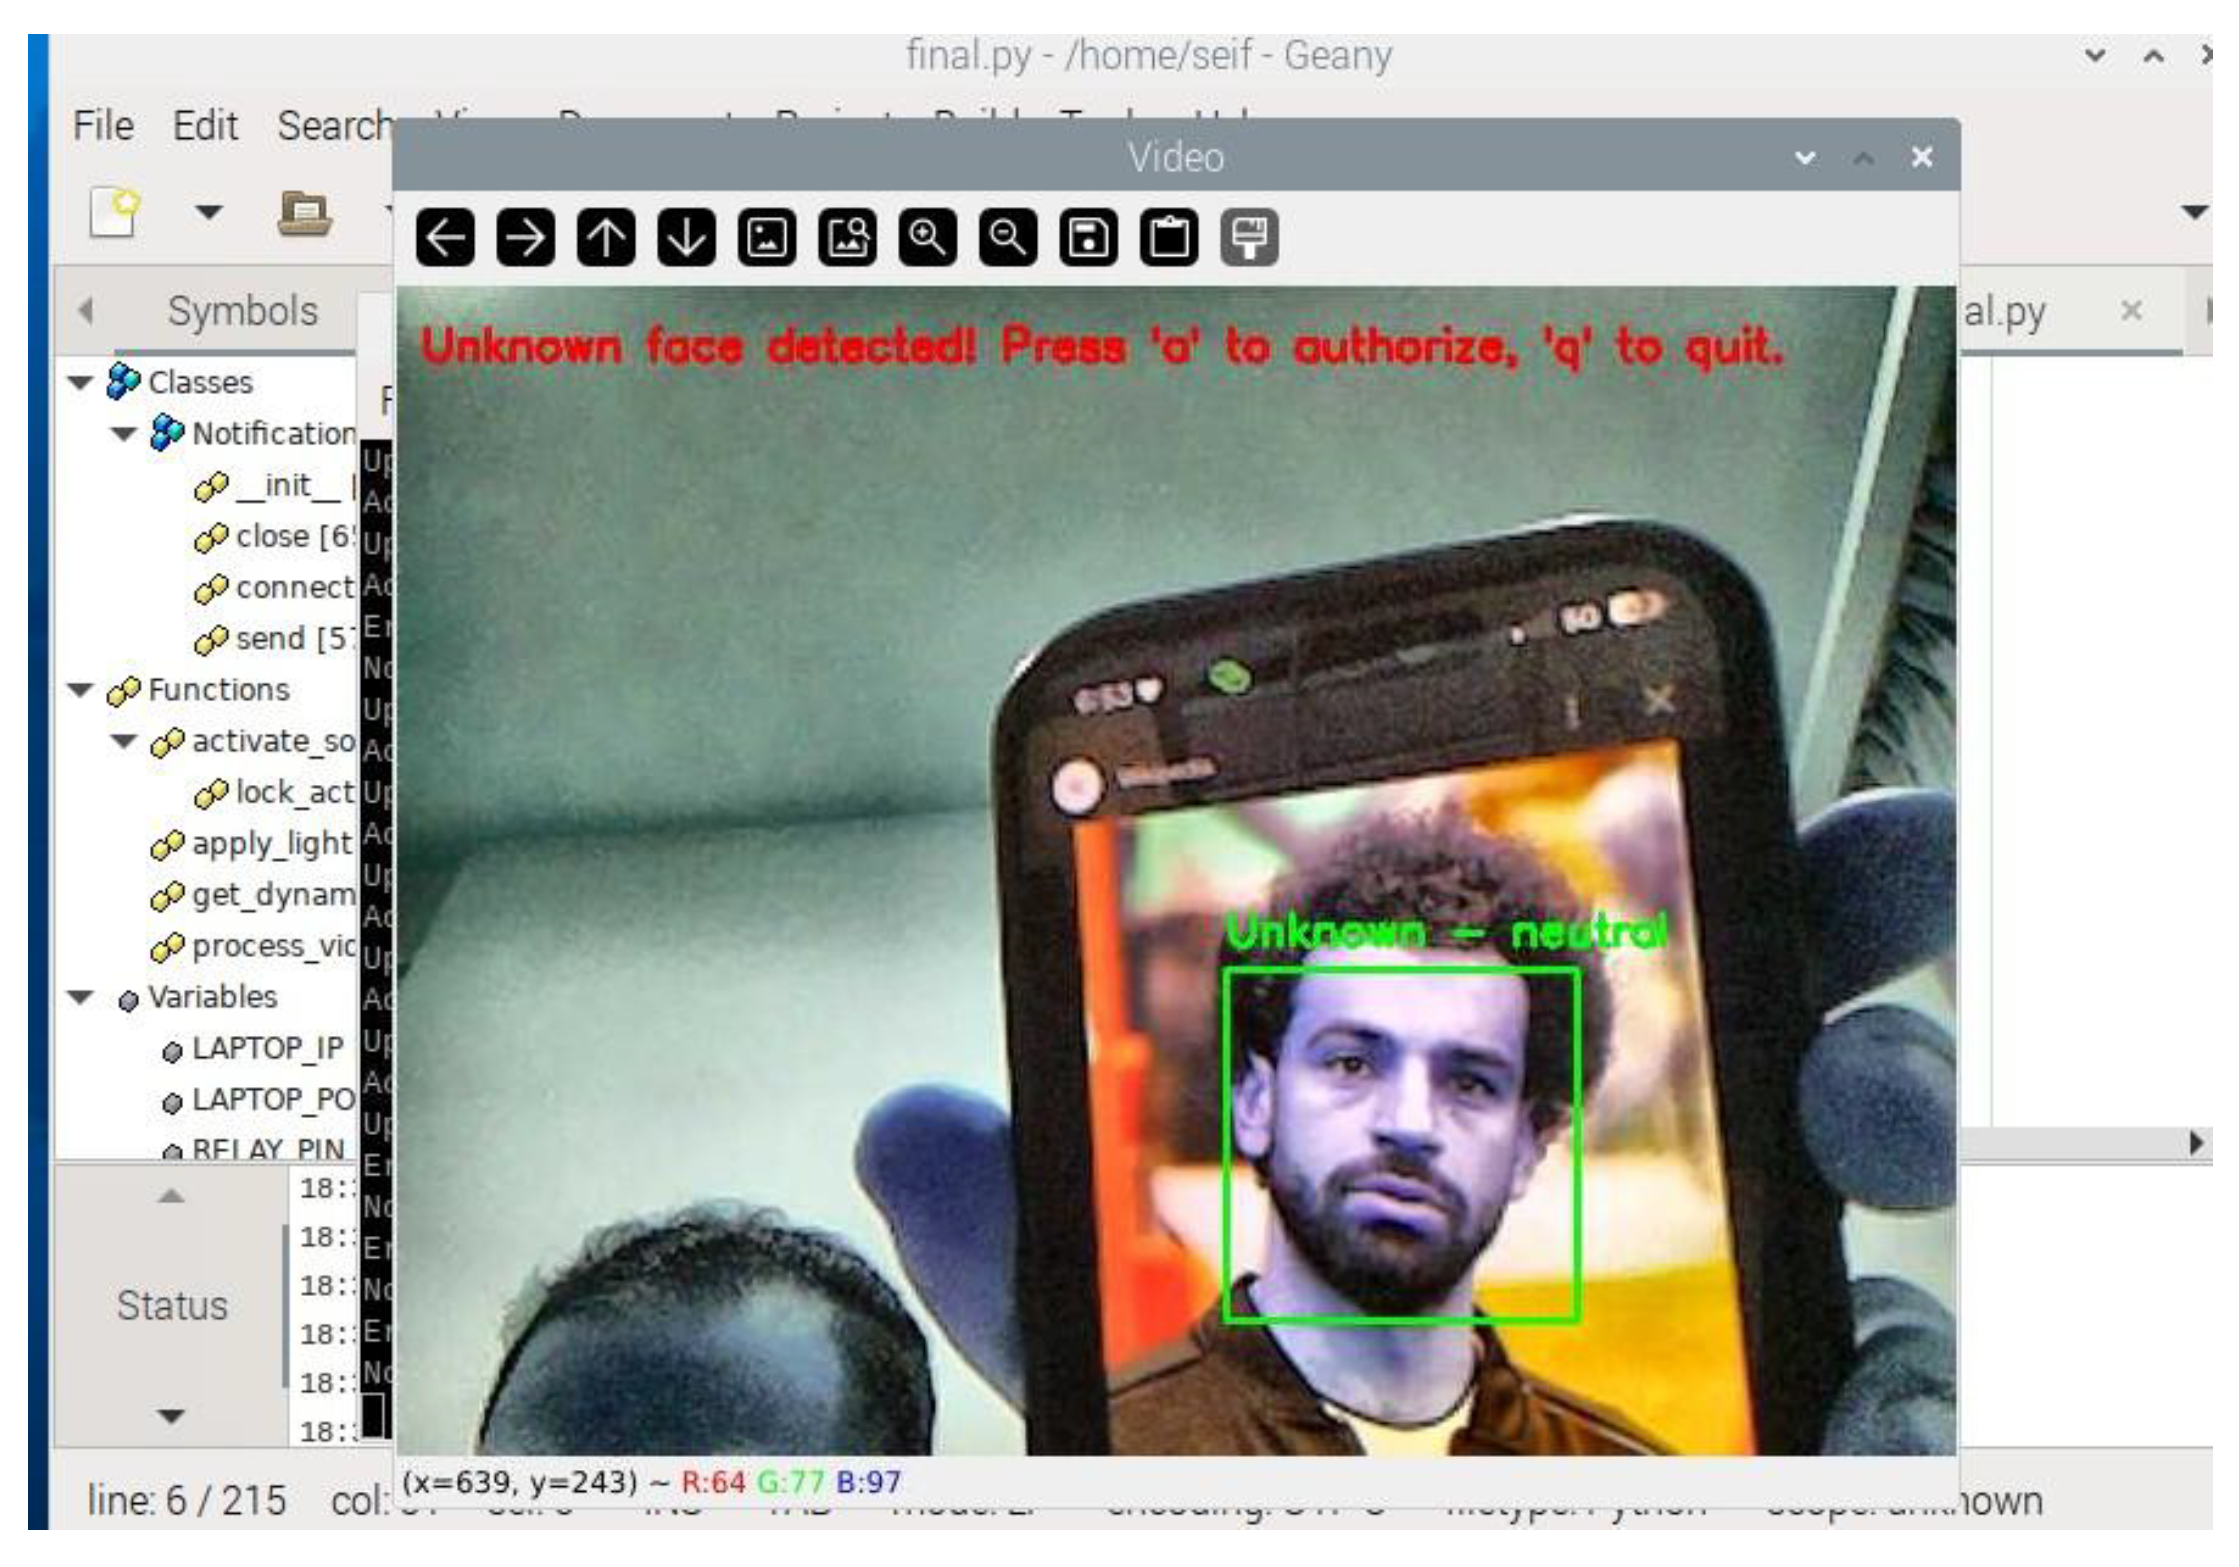Viewport: 2239px width, 1567px height.
Task: Select the LAPTOP_IP variable in symbols
Action: (267, 1048)
